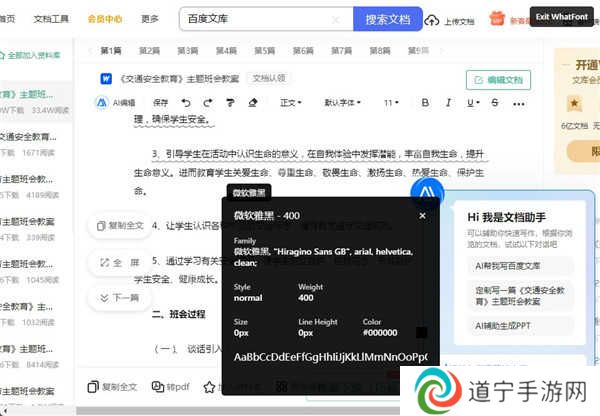
Task: Click the floating 下一篇 button
Action: pyautogui.click(x=120, y=298)
